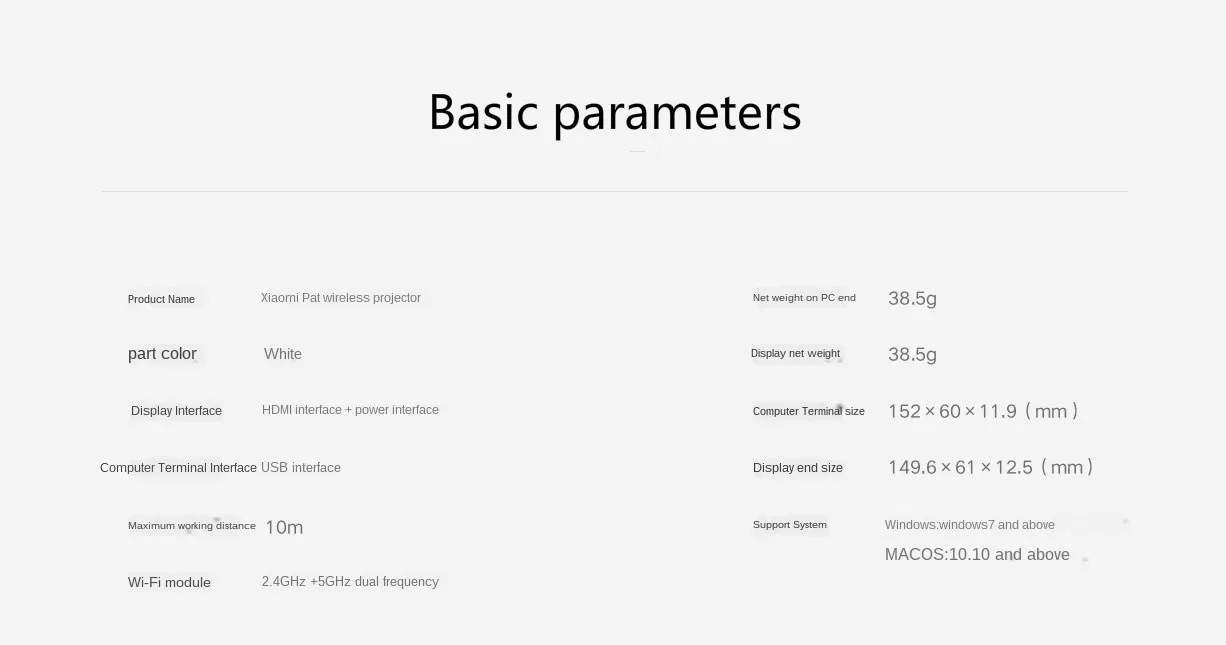Click the Display net weight label
Viewport: 1226px width, 645px height.
(795, 354)
